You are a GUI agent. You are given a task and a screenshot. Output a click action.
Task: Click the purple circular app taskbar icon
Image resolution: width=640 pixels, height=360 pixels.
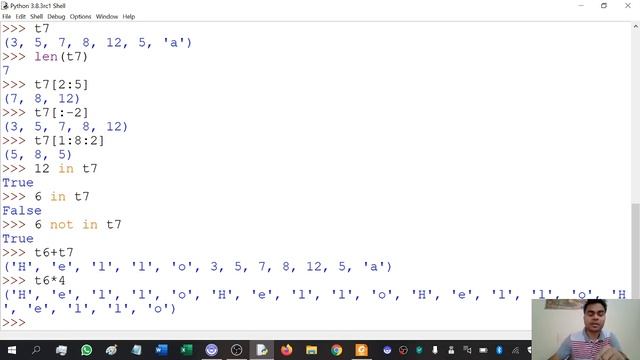tap(211, 350)
